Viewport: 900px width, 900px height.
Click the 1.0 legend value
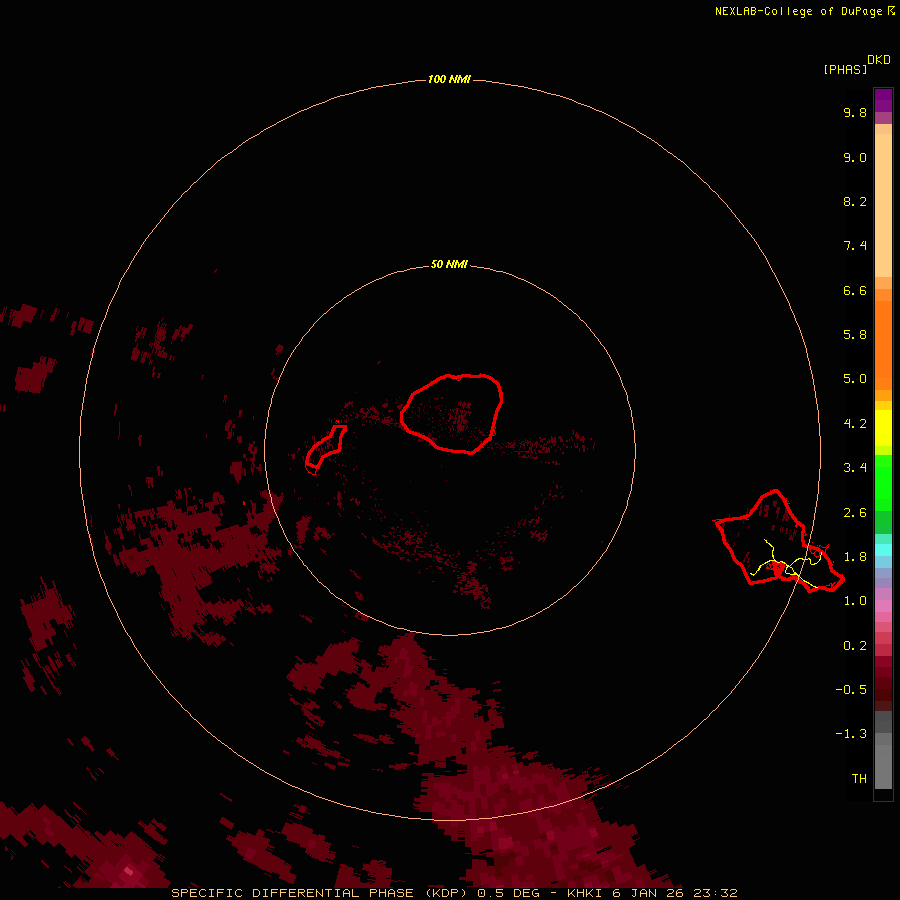[x=855, y=601]
